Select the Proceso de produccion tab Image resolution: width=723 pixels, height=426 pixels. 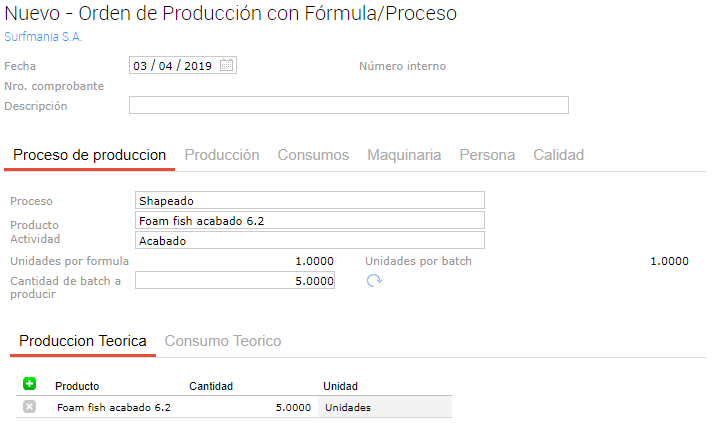tap(90, 155)
